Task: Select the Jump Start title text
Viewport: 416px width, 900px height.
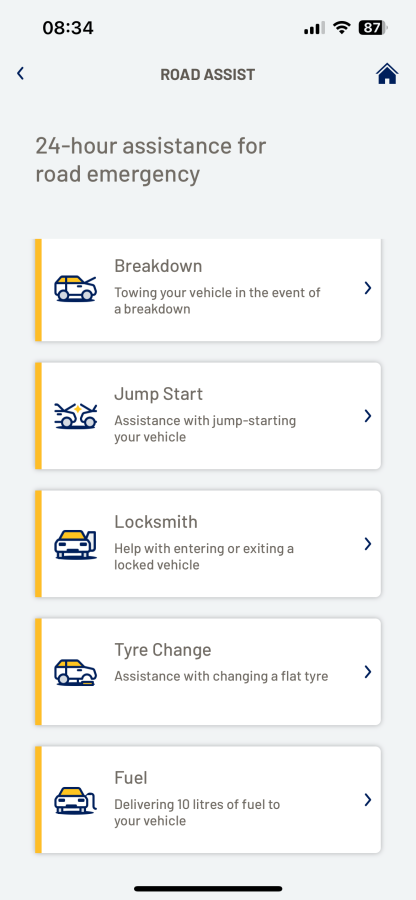Action: tap(158, 394)
